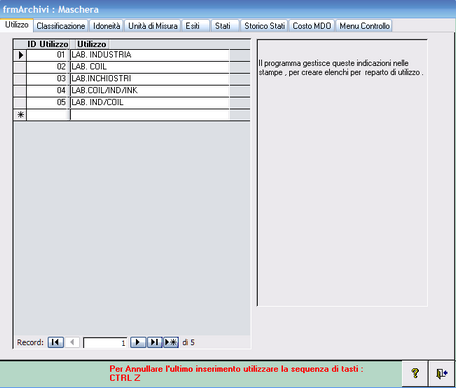This screenshot has width=456, height=388.
Task: Select the row selector for record 03
Action: pyautogui.click(x=20, y=79)
